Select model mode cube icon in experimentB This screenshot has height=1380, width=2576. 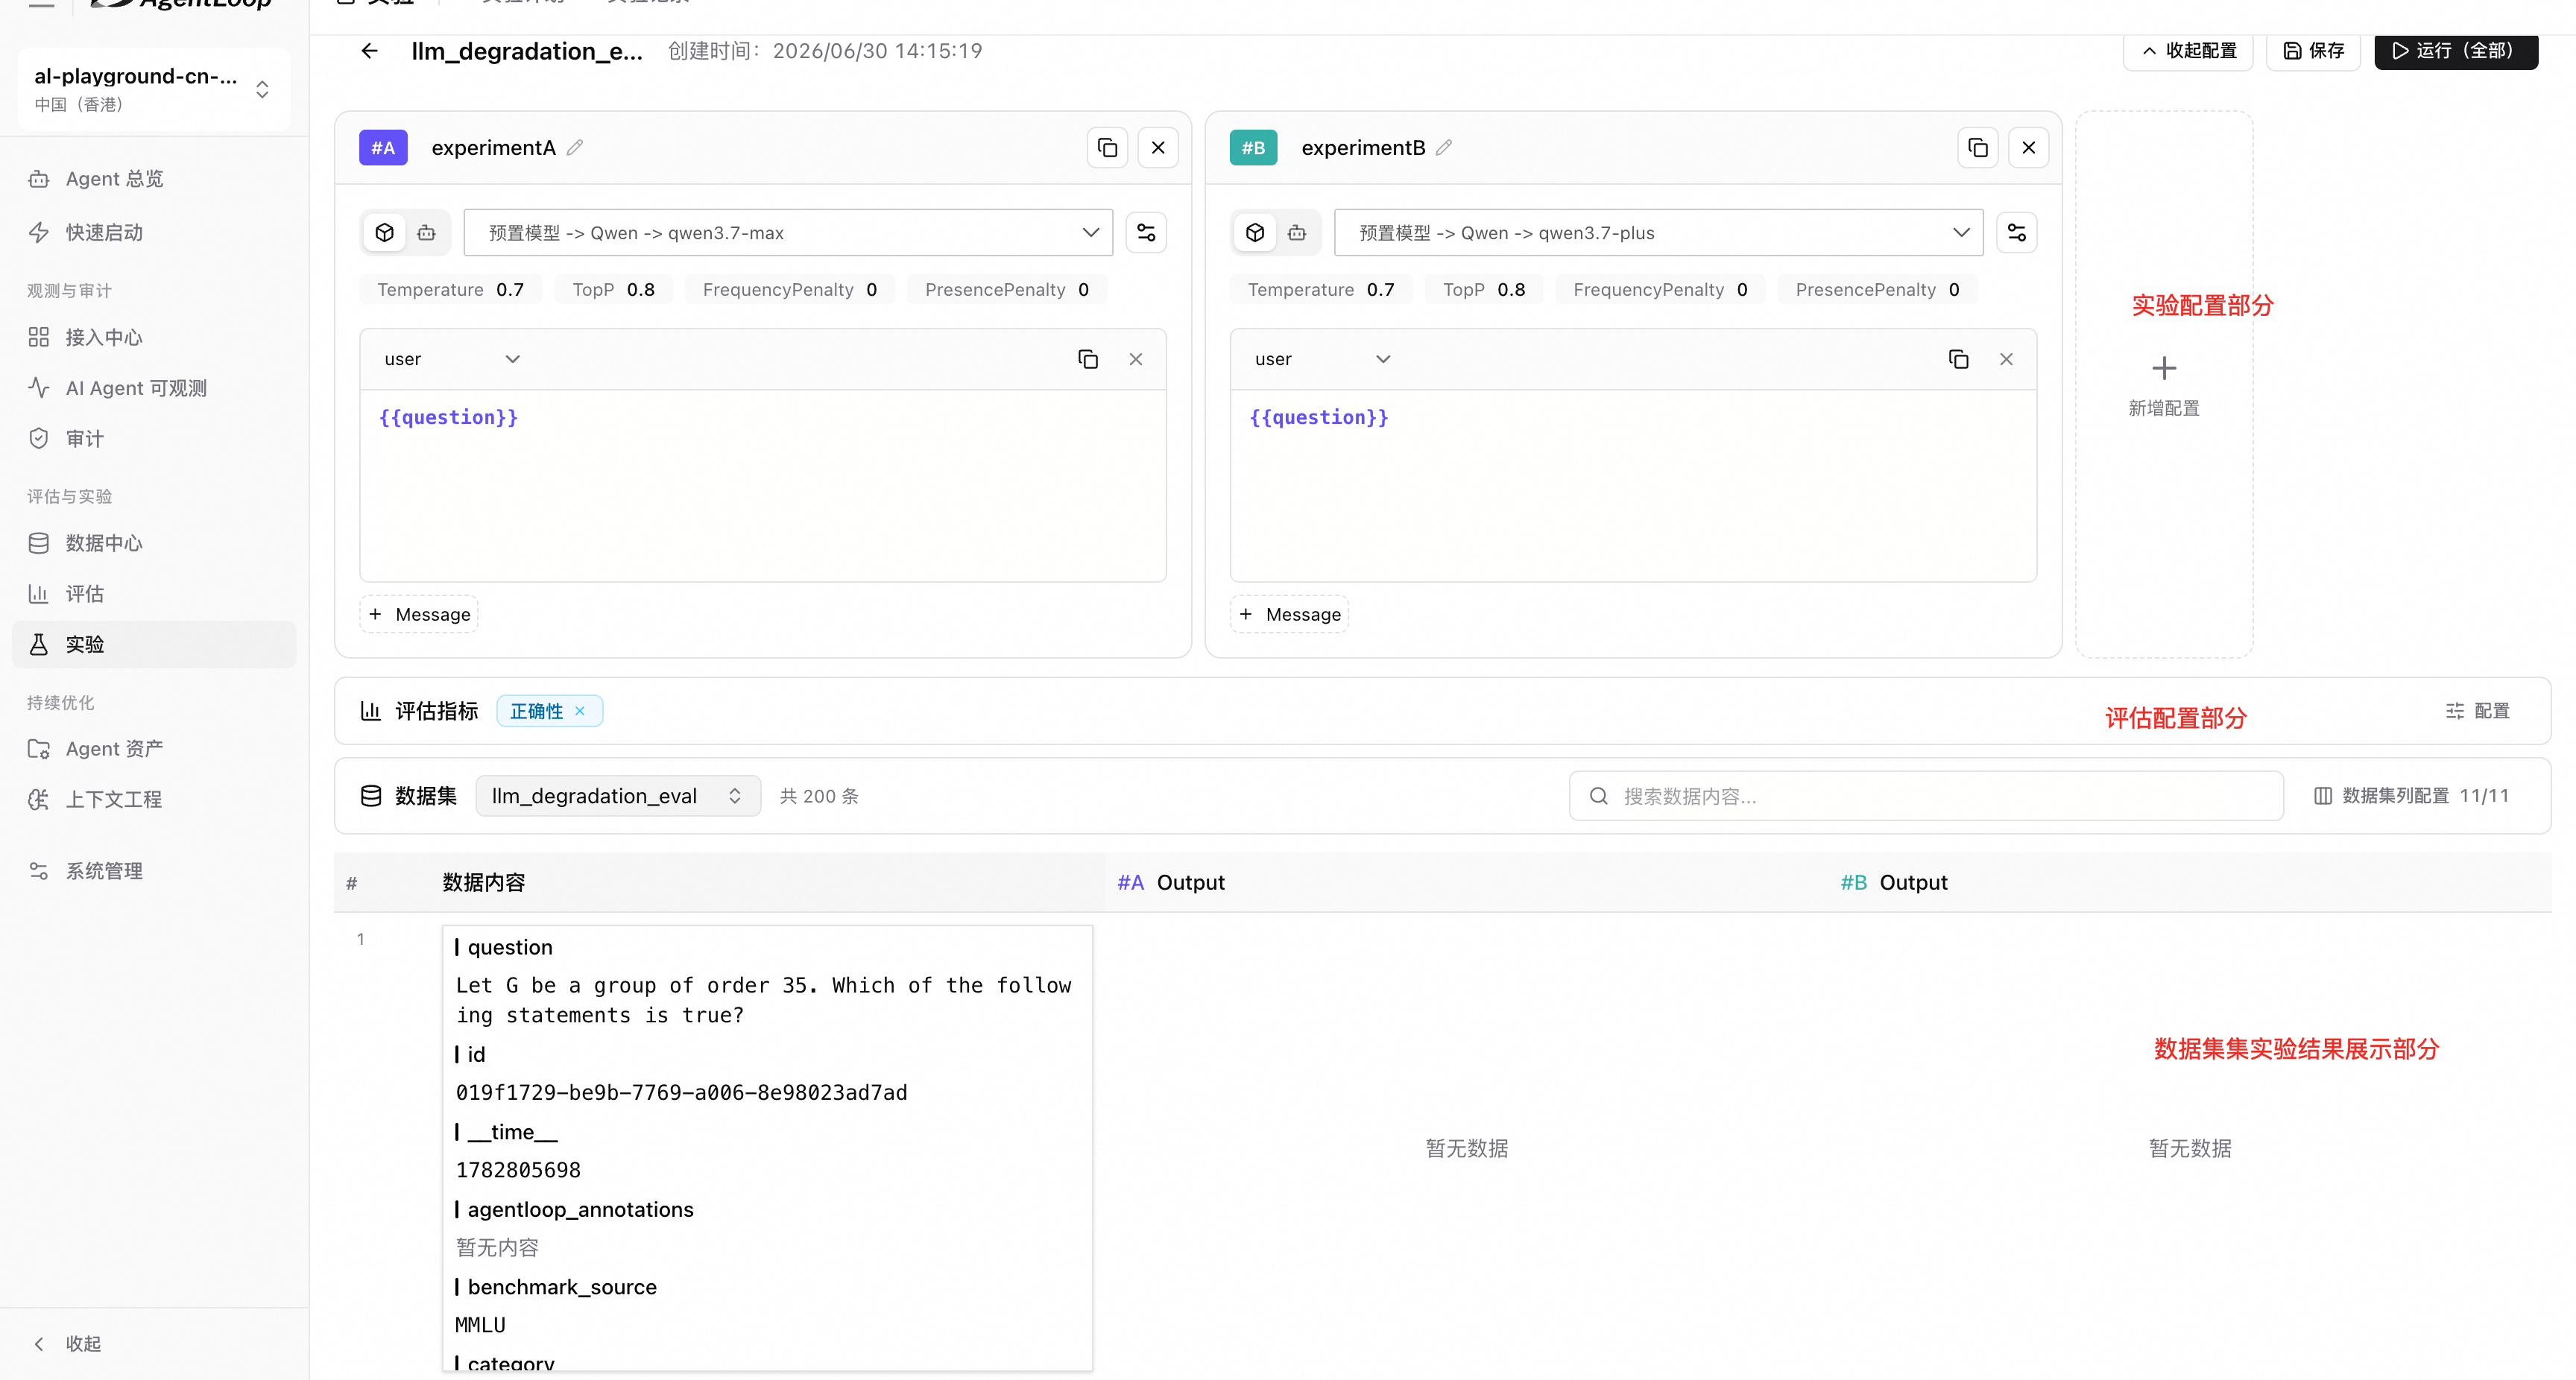tap(1255, 233)
